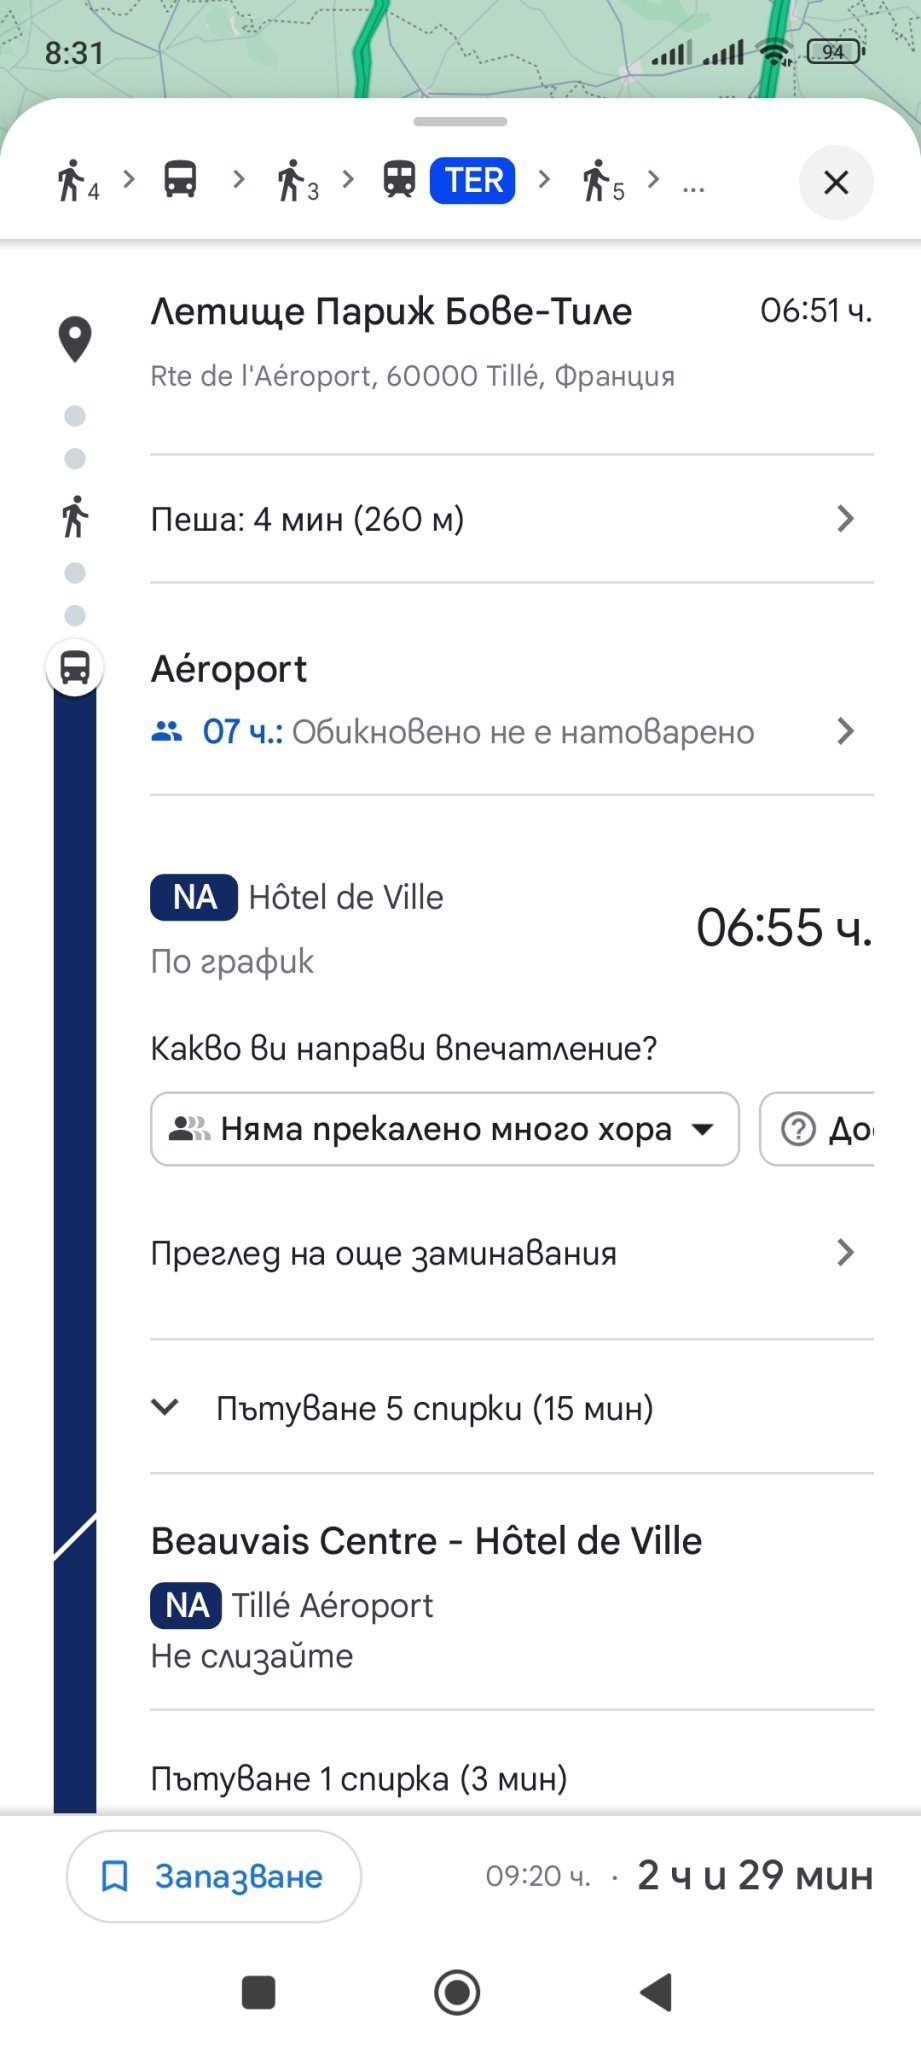Tap the drag handle atop the sheet

(460, 122)
